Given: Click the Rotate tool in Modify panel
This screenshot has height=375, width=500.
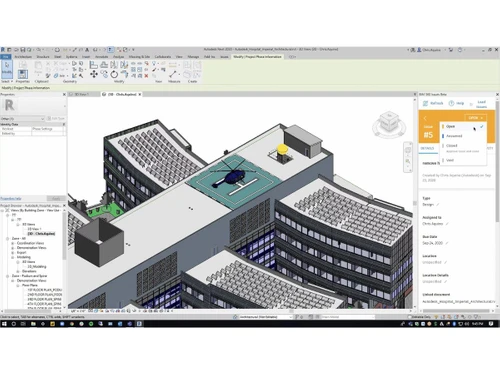Looking at the screenshot, I should (114, 74).
